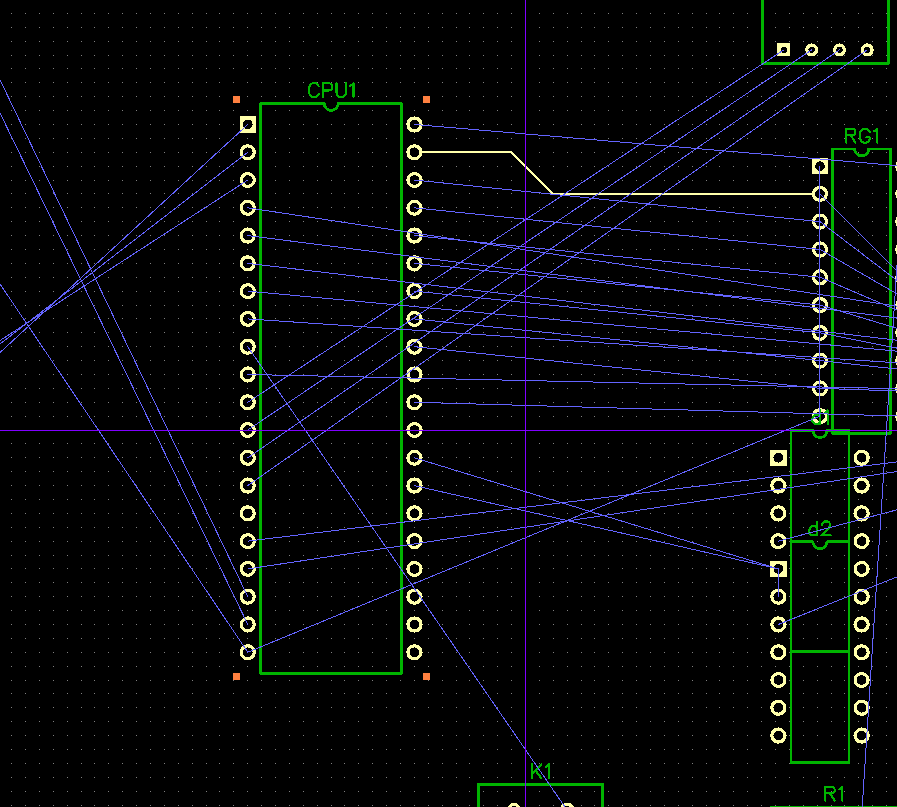Click the RG1 pad where the yellow trace ends
This screenshot has width=897, height=807.
820,194
